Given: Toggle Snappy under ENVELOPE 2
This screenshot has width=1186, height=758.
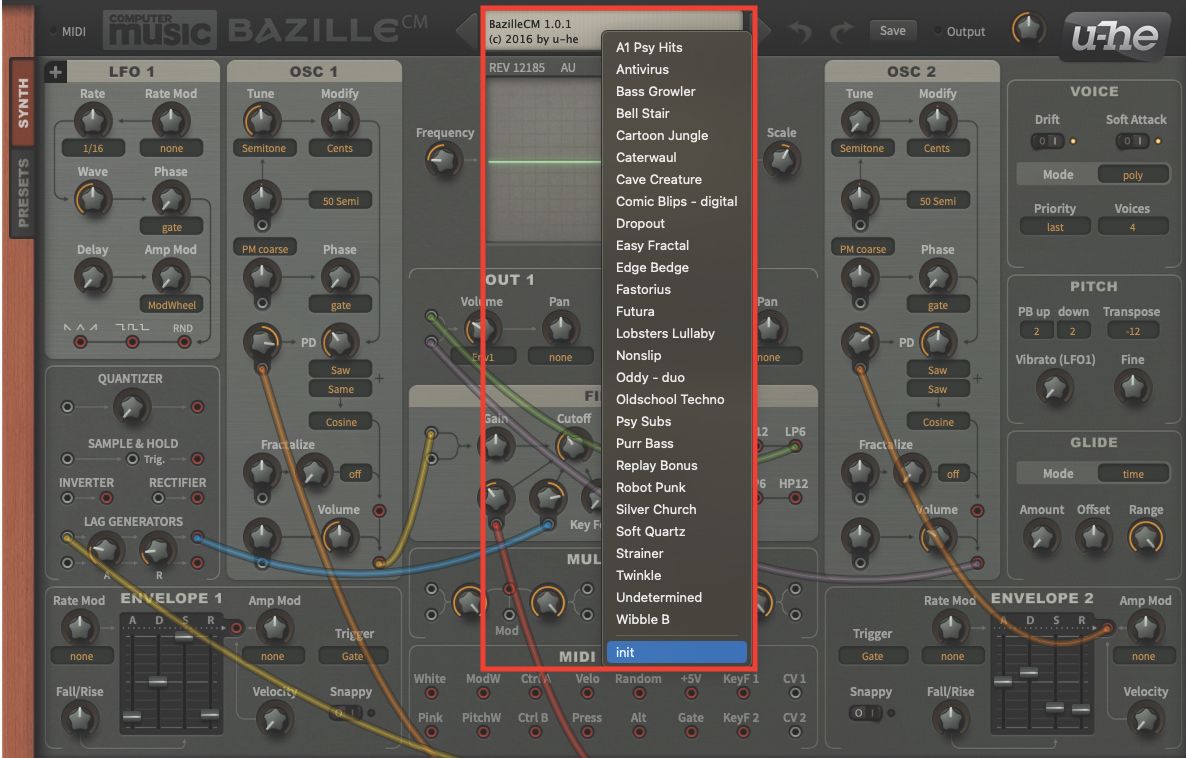Looking at the screenshot, I should (866, 713).
